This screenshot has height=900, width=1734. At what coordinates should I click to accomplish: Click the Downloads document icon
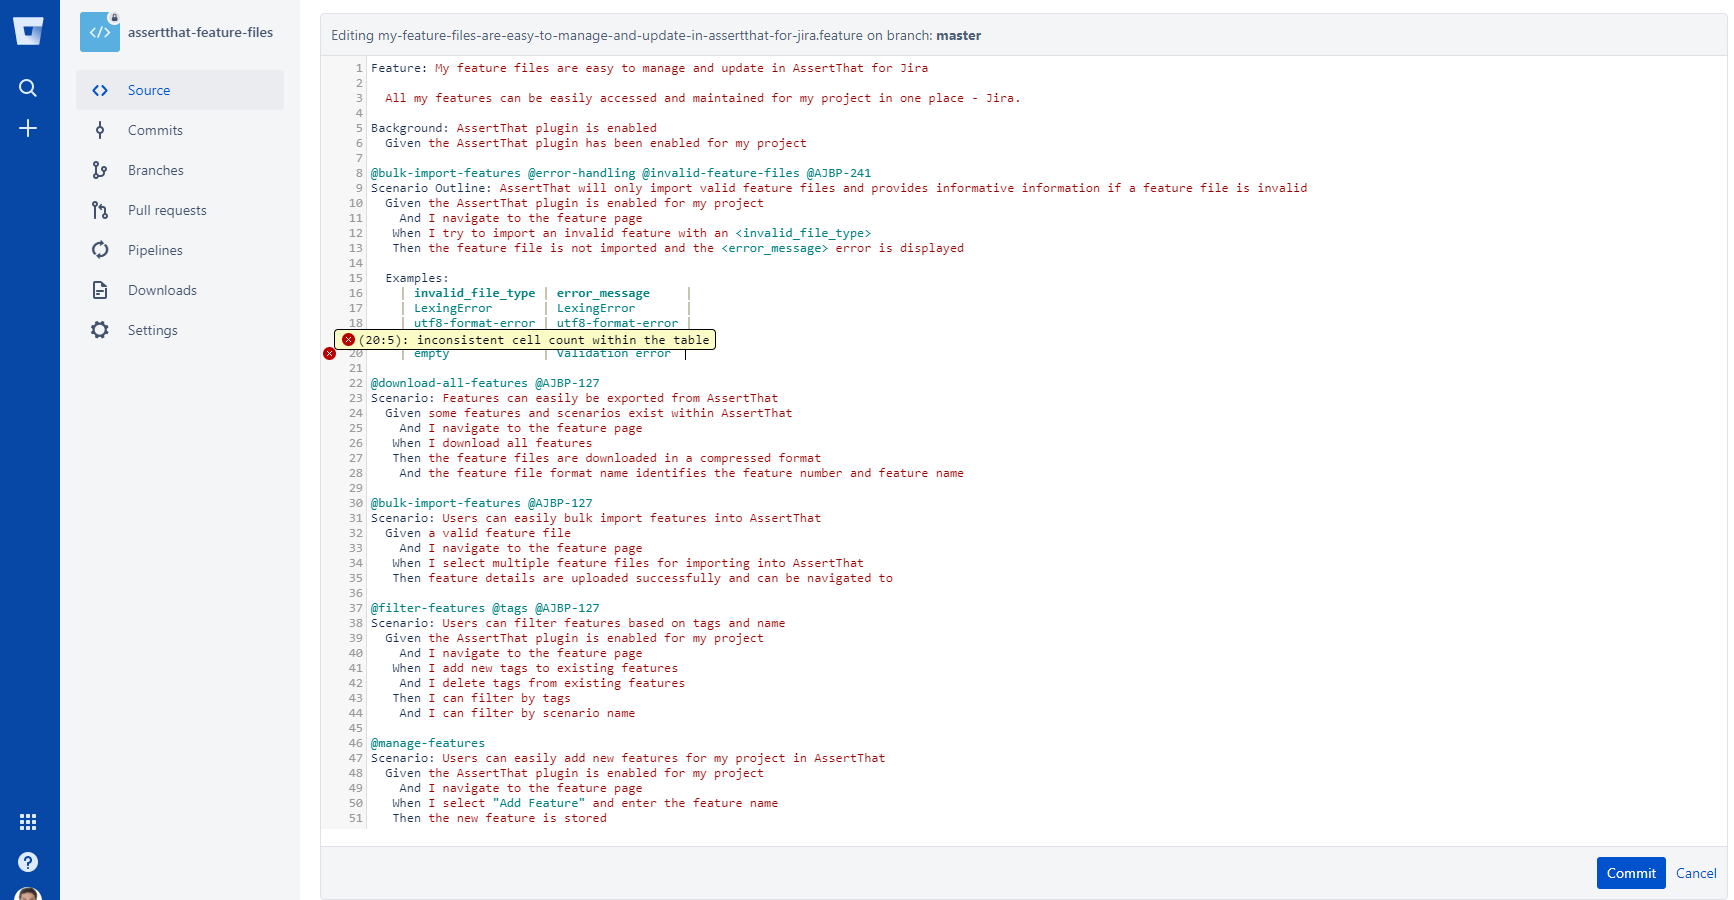pos(100,290)
